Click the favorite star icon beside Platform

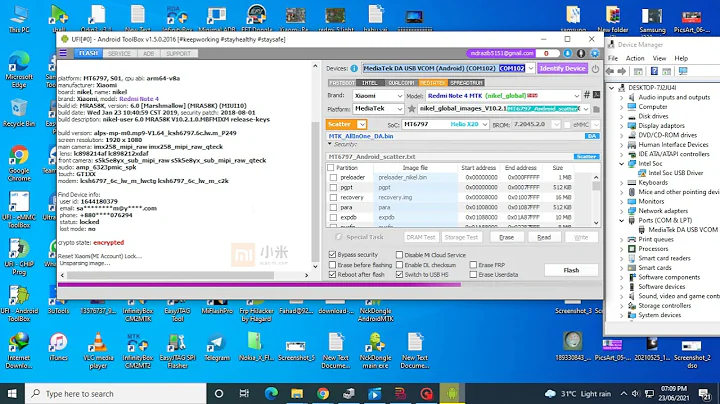pos(411,109)
